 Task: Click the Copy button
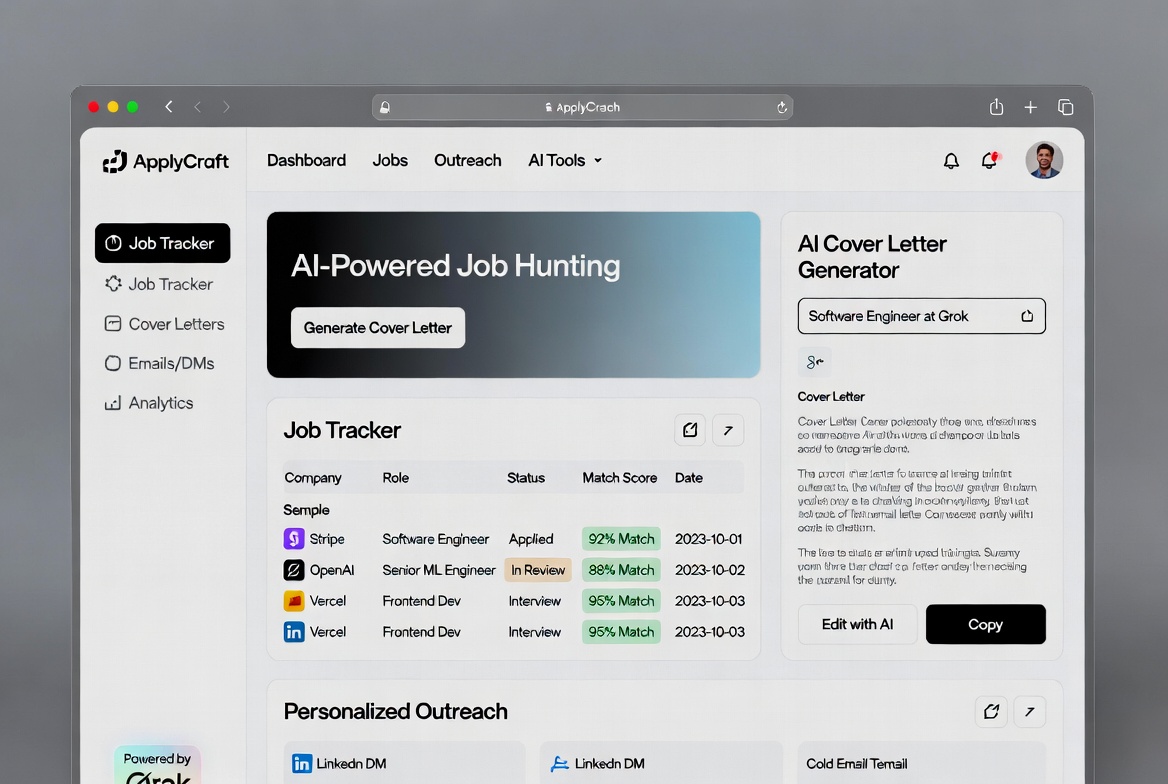pos(986,625)
